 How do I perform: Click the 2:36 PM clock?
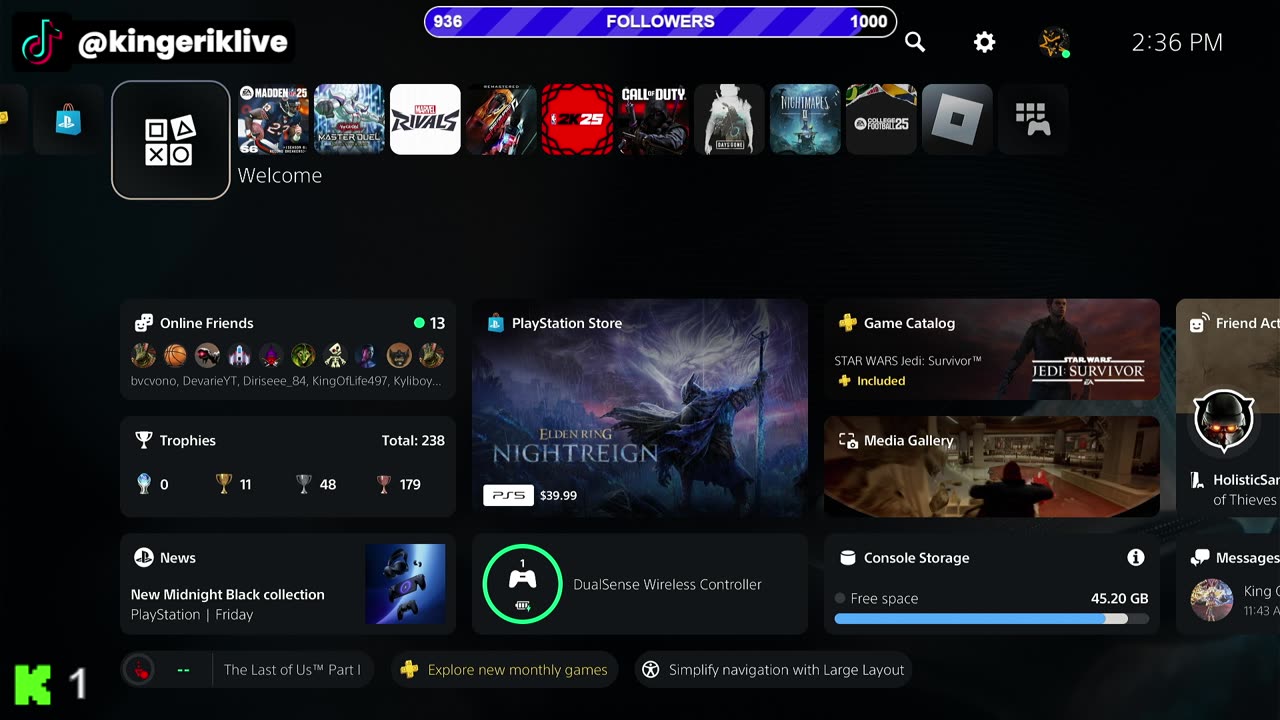pos(1177,42)
